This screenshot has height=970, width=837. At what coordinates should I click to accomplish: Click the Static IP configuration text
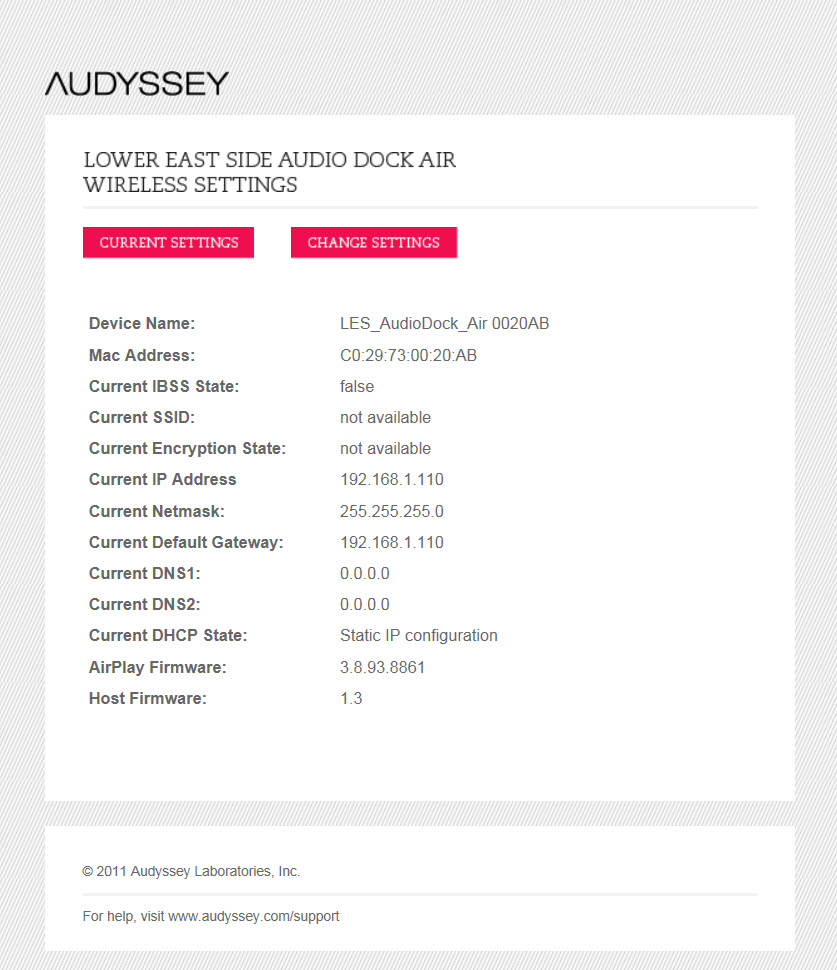pyautogui.click(x=418, y=635)
